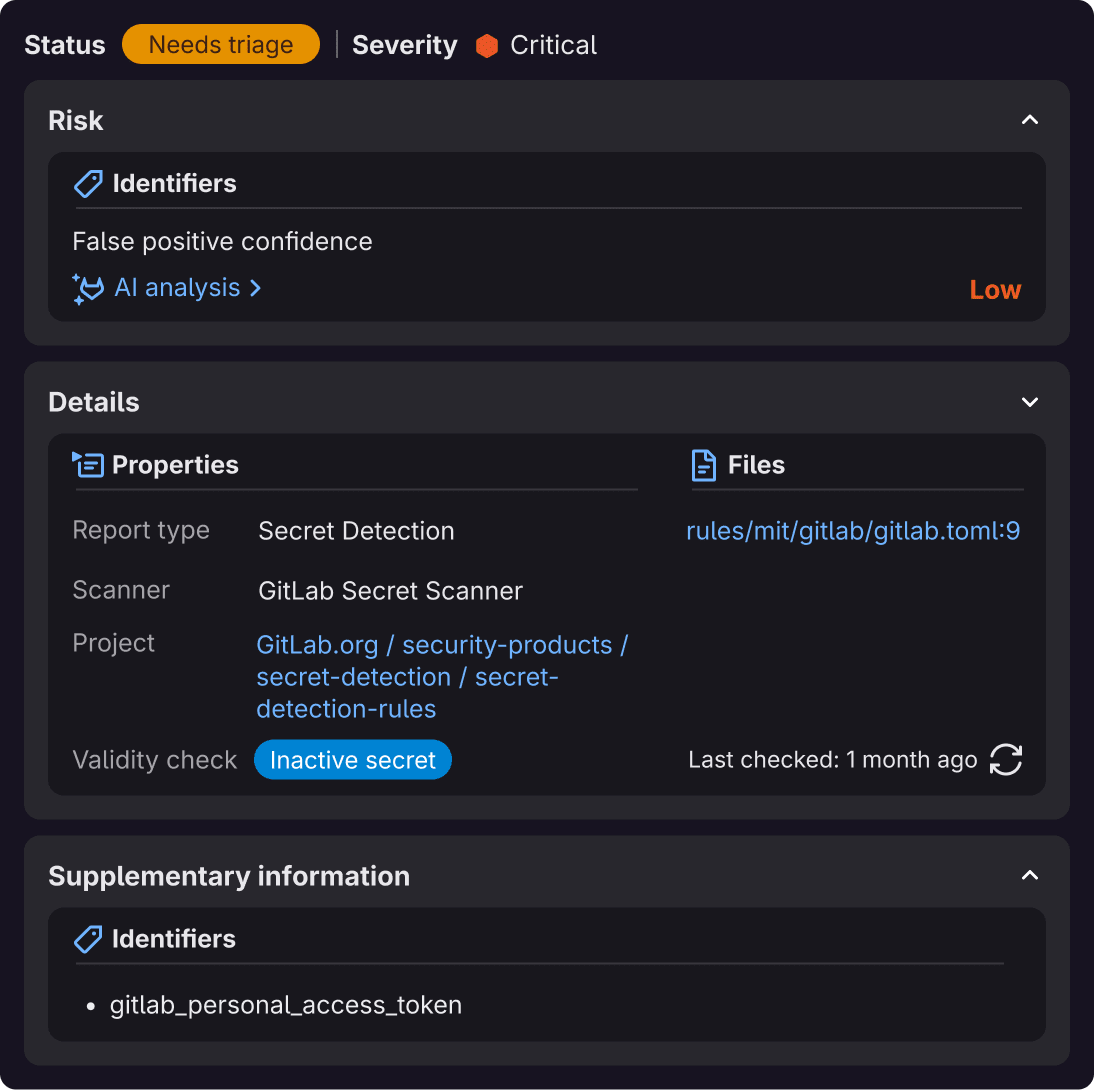The image size is (1094, 1090).
Task: Click the Validity check label
Action: pos(155,760)
